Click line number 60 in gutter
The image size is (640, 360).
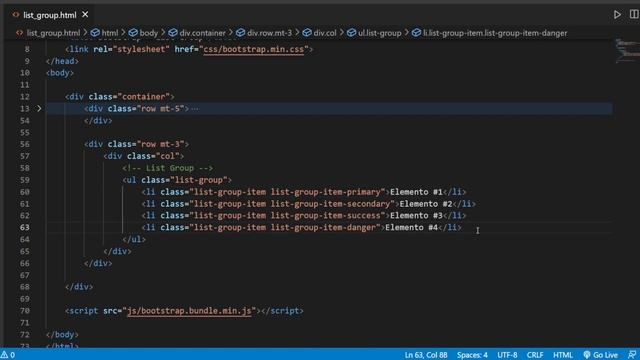tap(24, 192)
